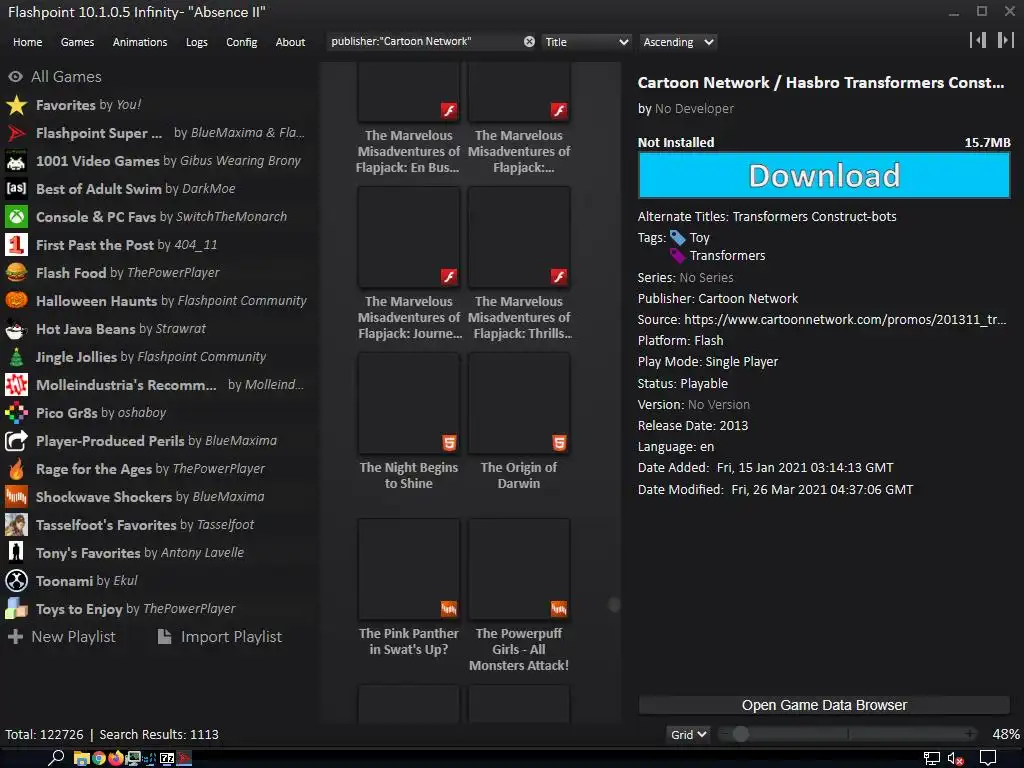The width and height of the screenshot is (1024, 768).
Task: Click the Transformers tag icon
Action: pyautogui.click(x=678, y=256)
